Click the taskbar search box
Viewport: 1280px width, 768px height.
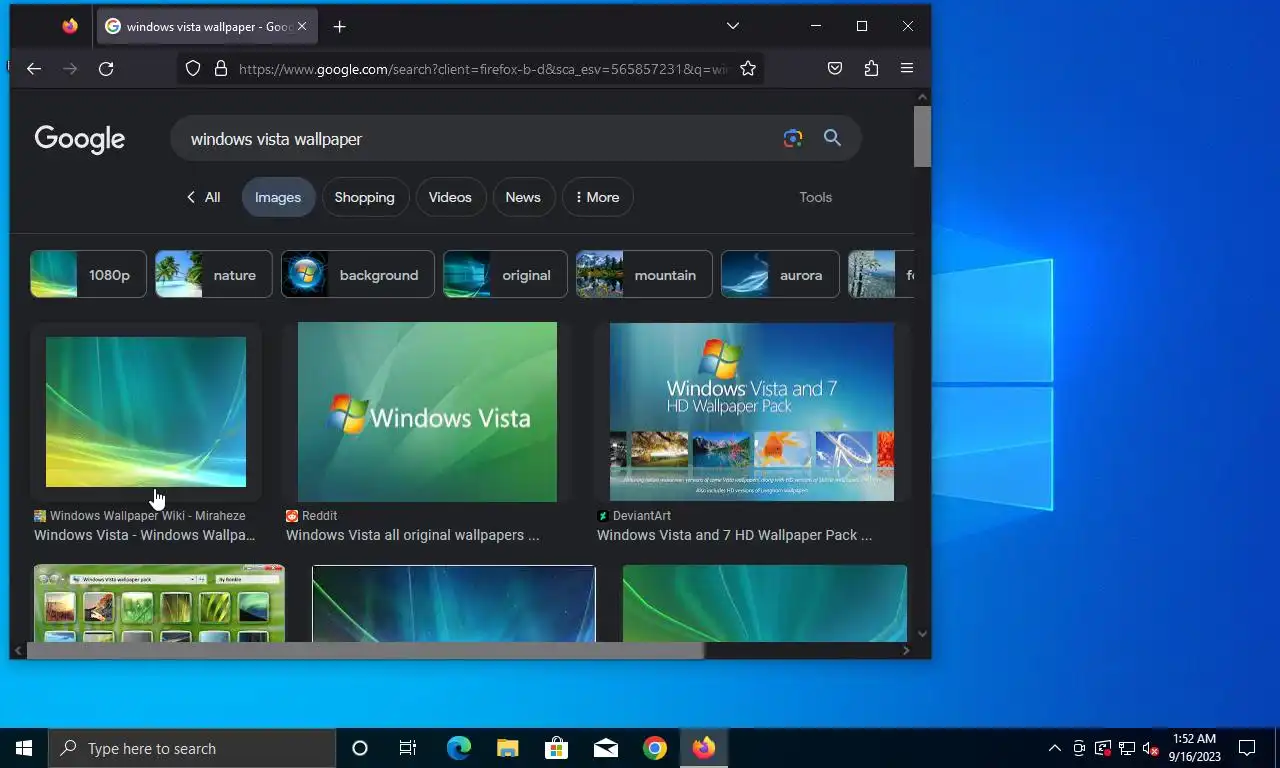coord(192,748)
